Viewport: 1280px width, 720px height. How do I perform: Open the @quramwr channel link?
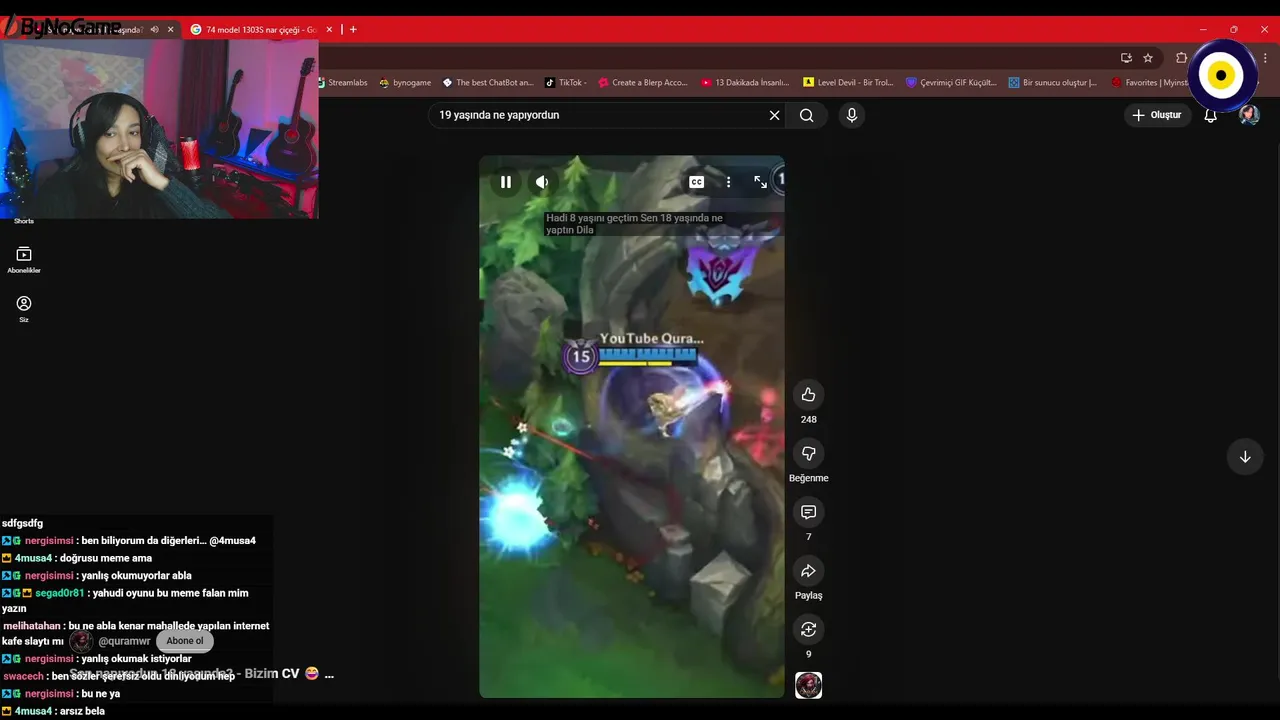click(124, 642)
